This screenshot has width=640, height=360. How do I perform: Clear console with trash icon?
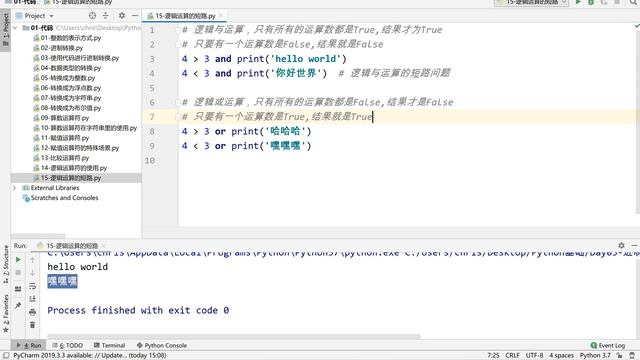click(32, 325)
